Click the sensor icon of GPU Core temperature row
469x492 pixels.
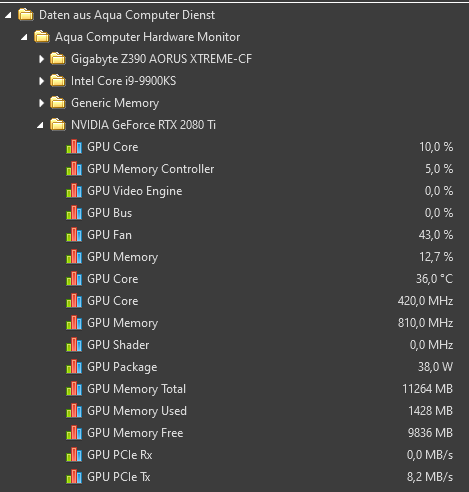74,279
